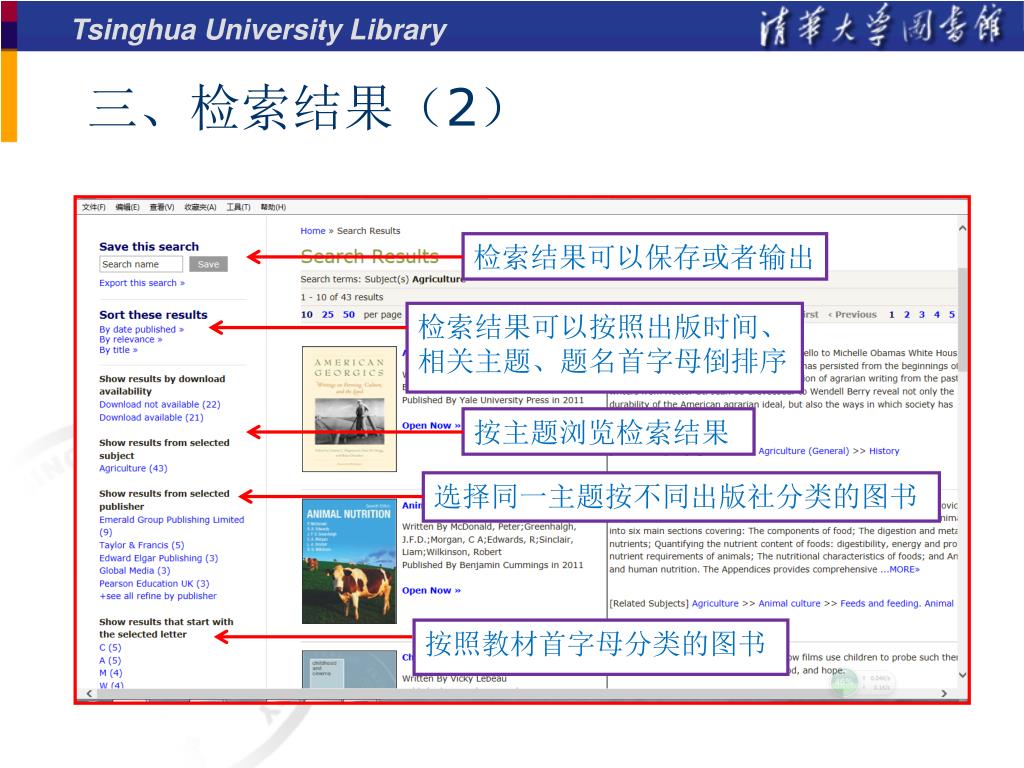Screen dimensions: 1024x768
Task: Open Agriculture subject under Animal Nutrition
Action: click(x=715, y=603)
